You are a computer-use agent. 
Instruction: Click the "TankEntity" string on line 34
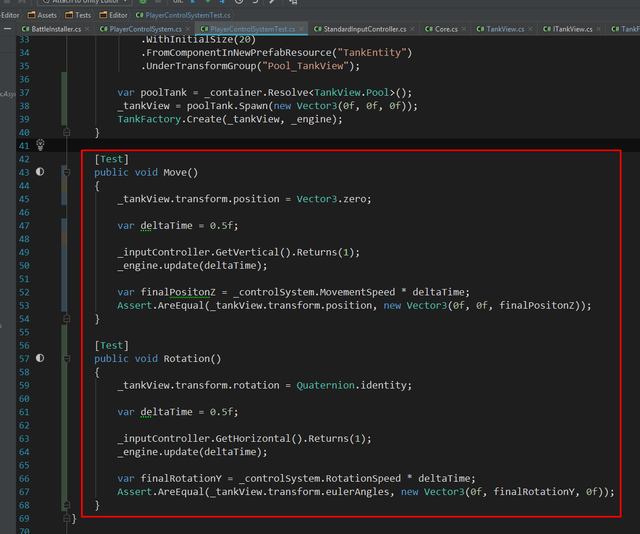[x=372, y=52]
